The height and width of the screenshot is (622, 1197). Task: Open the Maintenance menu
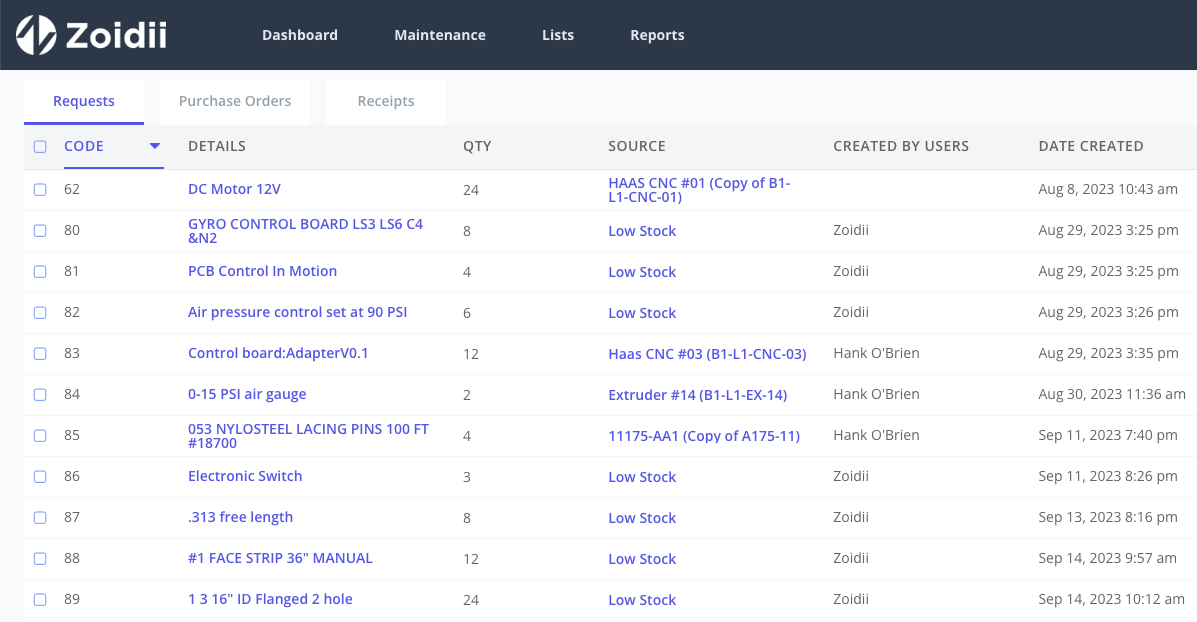click(440, 35)
